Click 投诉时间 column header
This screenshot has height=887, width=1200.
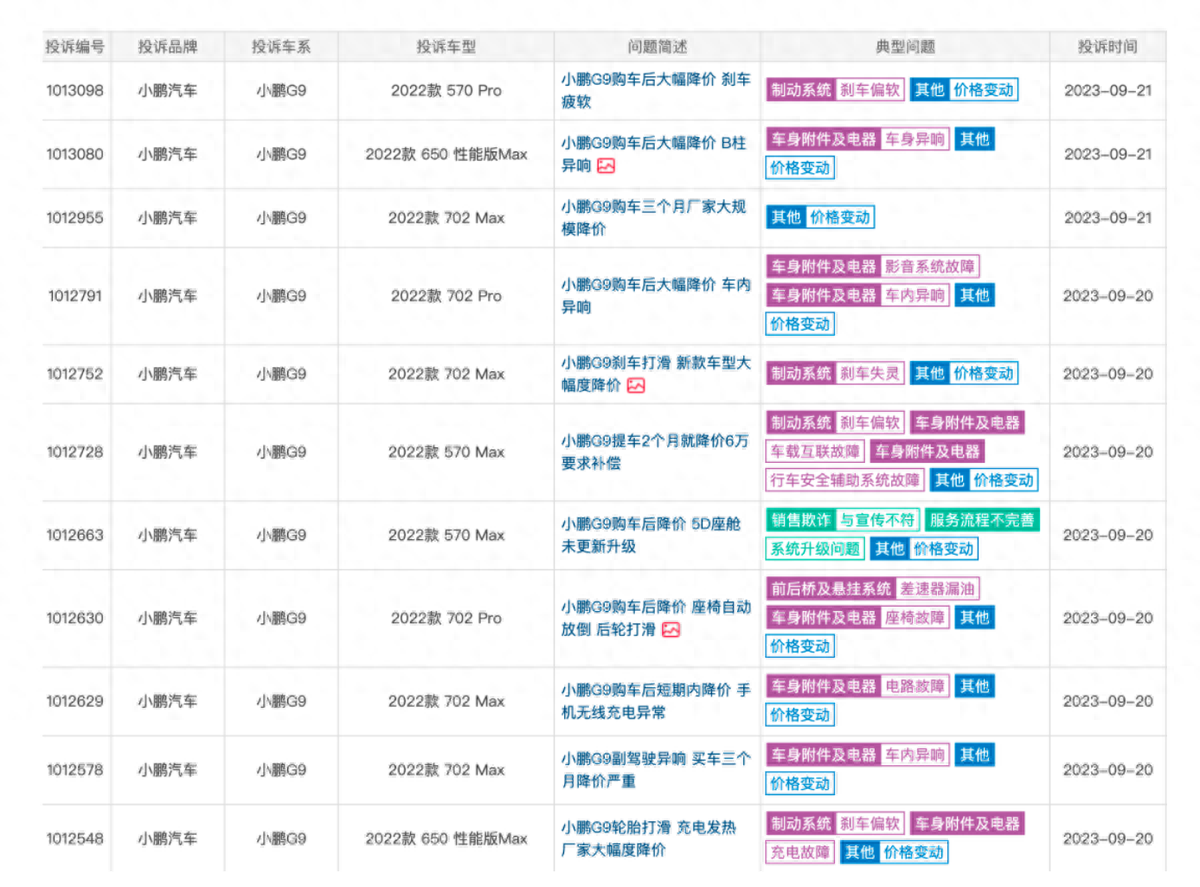(1107, 46)
